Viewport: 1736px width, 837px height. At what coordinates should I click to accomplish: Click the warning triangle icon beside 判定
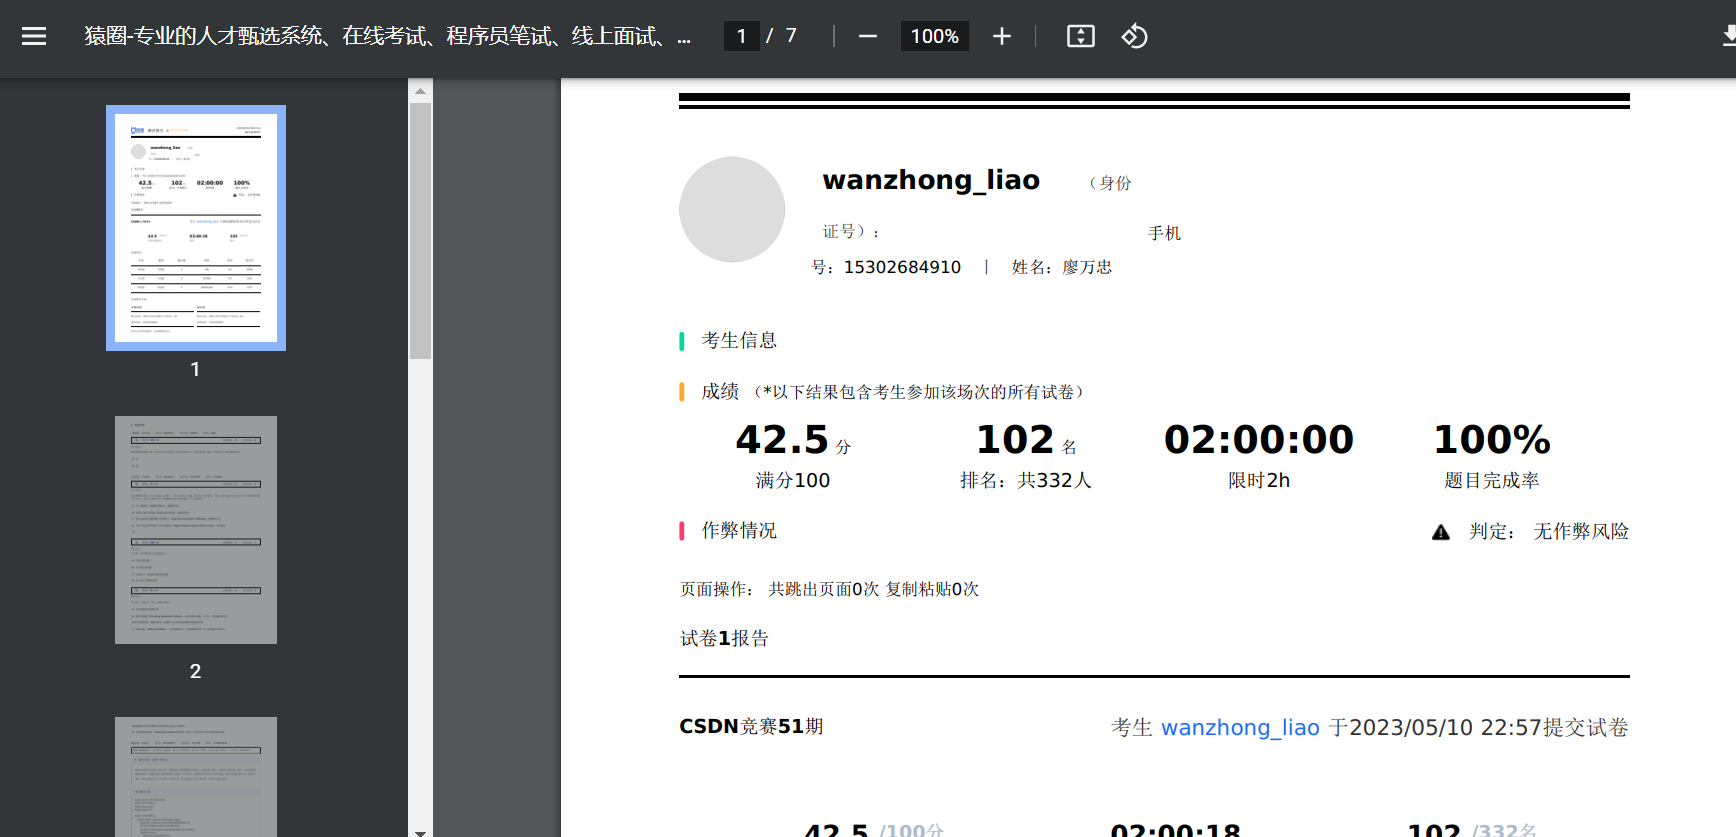point(1440,532)
